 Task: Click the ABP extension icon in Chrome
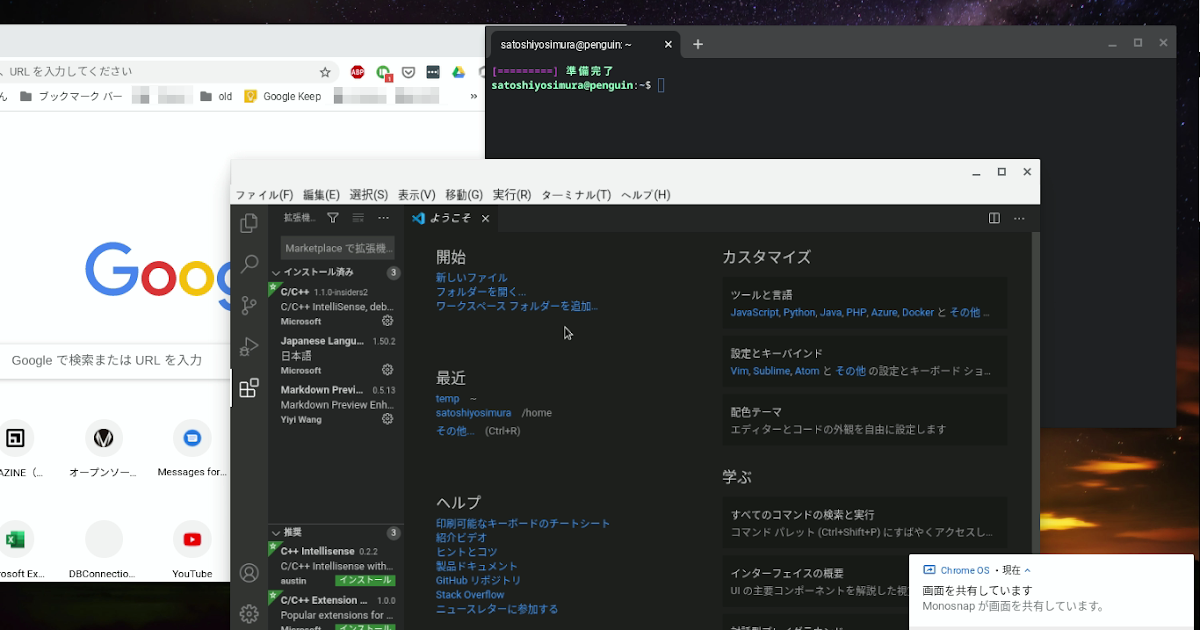pos(358,72)
